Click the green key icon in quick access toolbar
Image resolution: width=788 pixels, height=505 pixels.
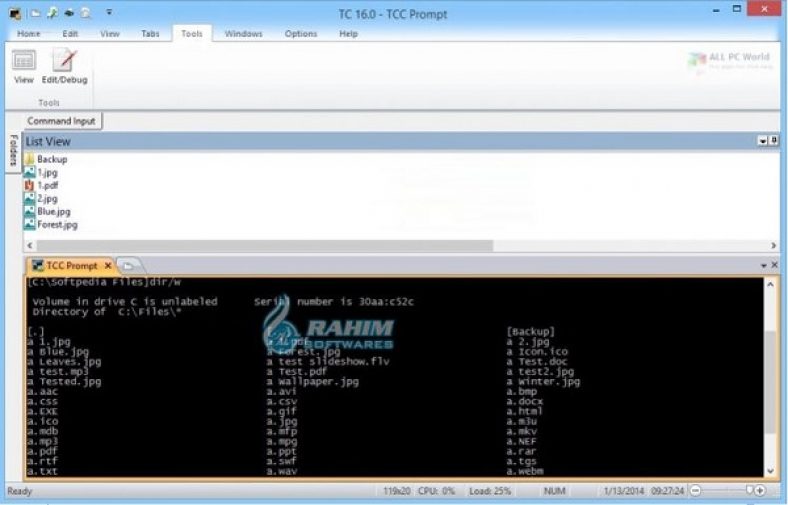pyautogui.click(x=52, y=13)
